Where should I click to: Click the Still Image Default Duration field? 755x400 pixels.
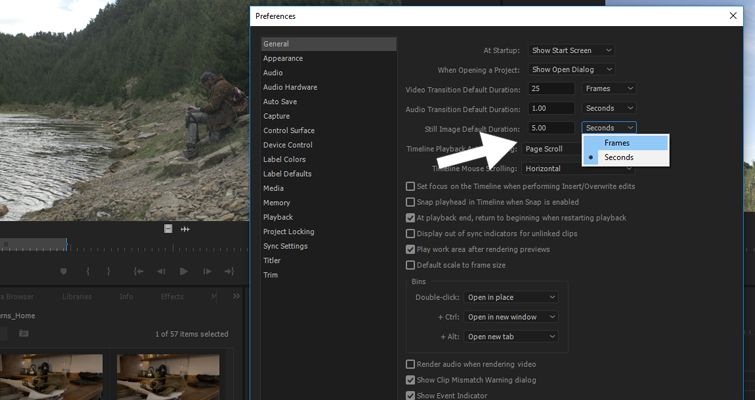pos(551,128)
